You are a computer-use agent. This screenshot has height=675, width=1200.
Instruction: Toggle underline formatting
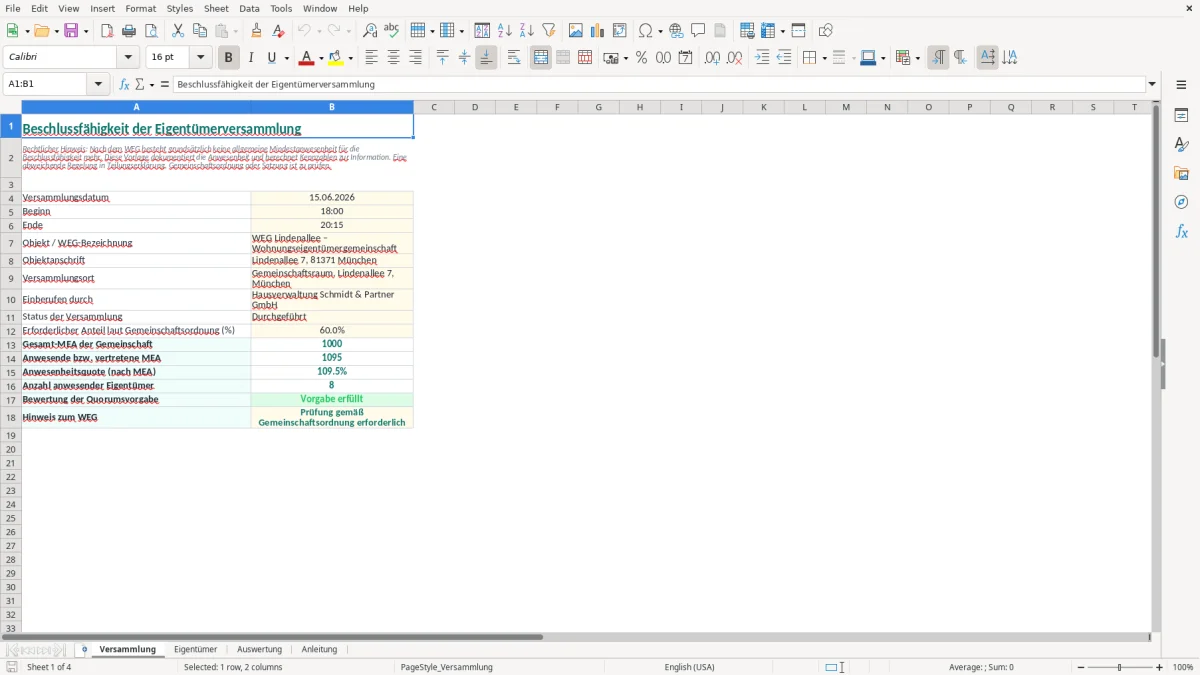(271, 58)
